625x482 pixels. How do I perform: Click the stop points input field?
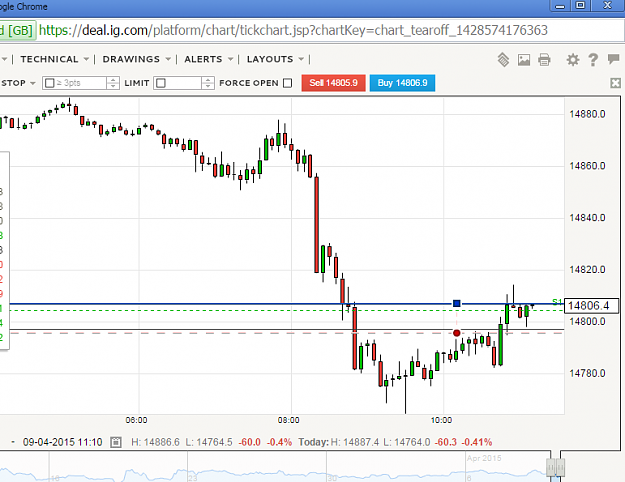tap(81, 83)
